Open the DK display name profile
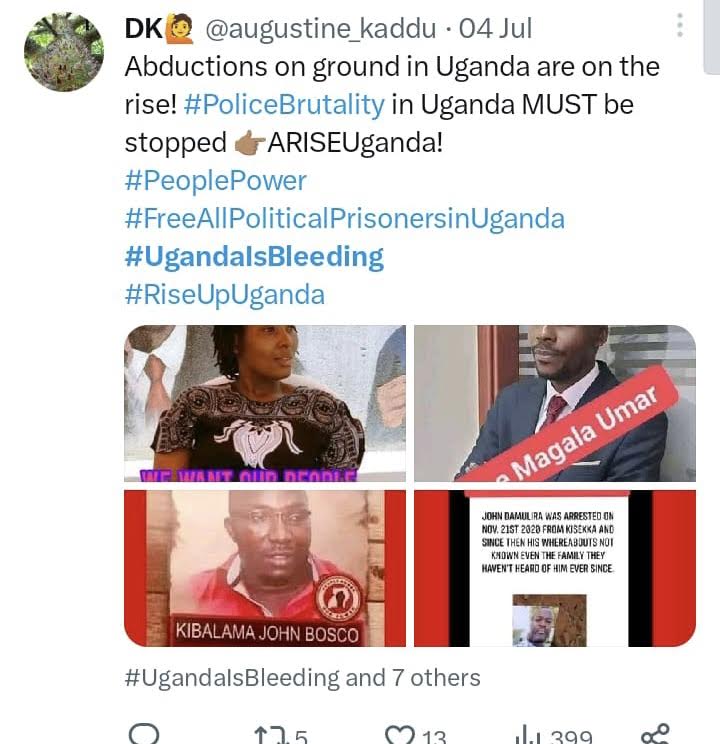 pyautogui.click(x=144, y=28)
